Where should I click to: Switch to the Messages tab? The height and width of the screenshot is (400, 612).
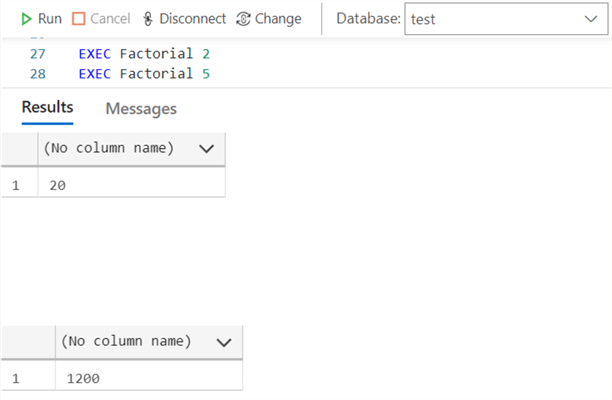(141, 108)
